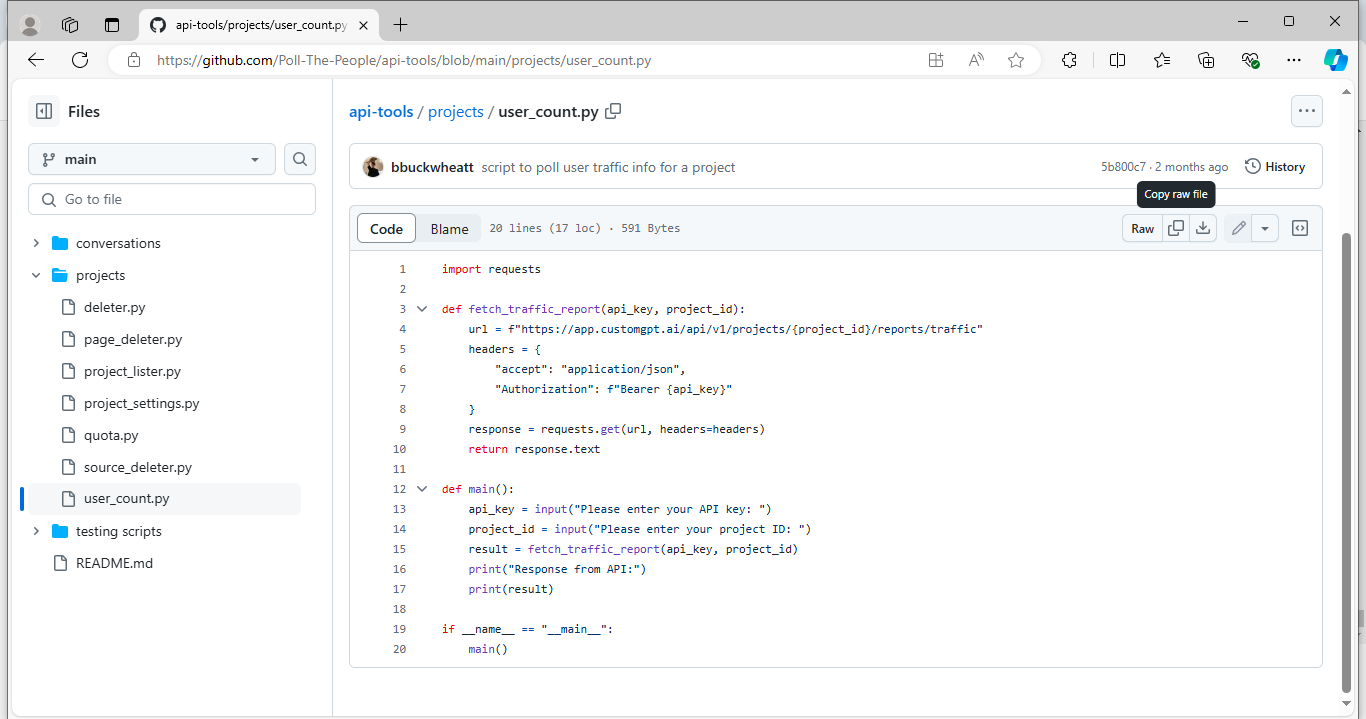
Task: Open the more options ellipsis menu
Action: tap(1306, 111)
